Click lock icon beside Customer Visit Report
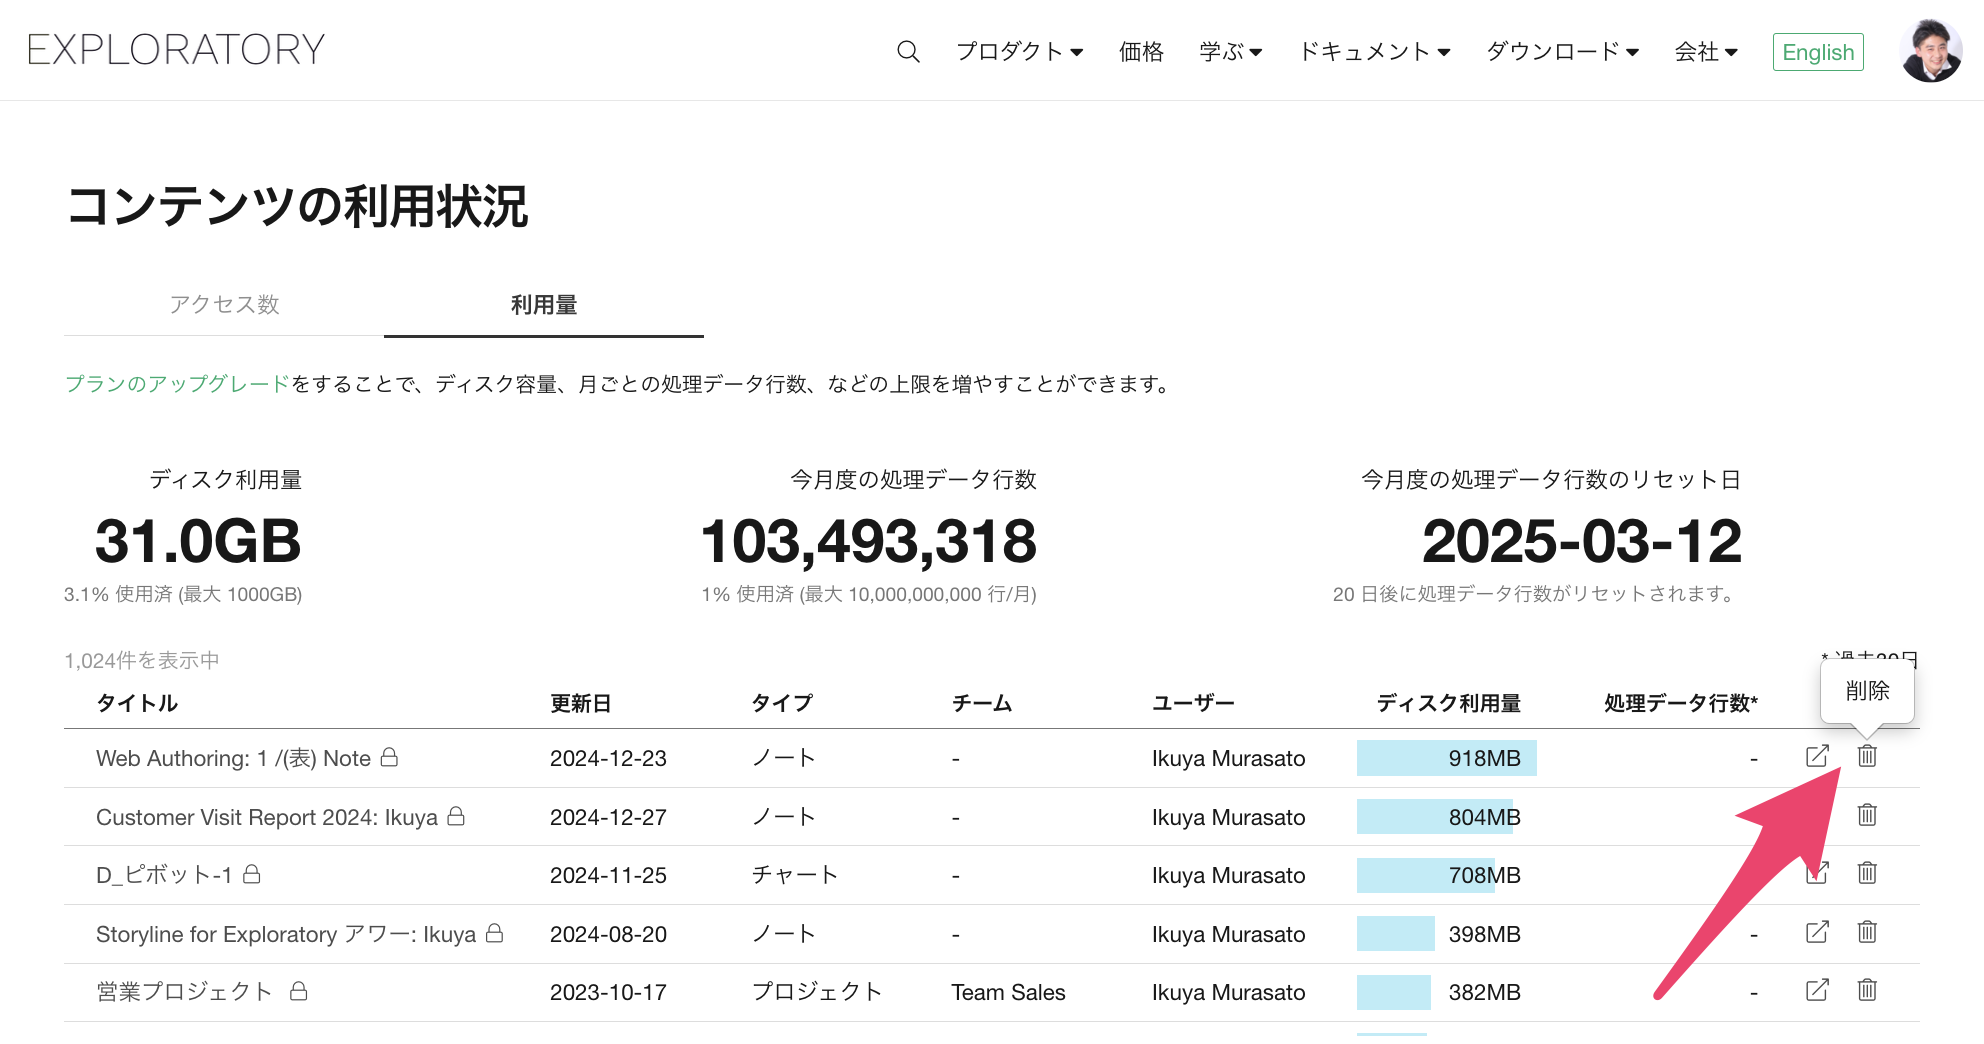Image resolution: width=1984 pixels, height=1044 pixels. point(456,816)
